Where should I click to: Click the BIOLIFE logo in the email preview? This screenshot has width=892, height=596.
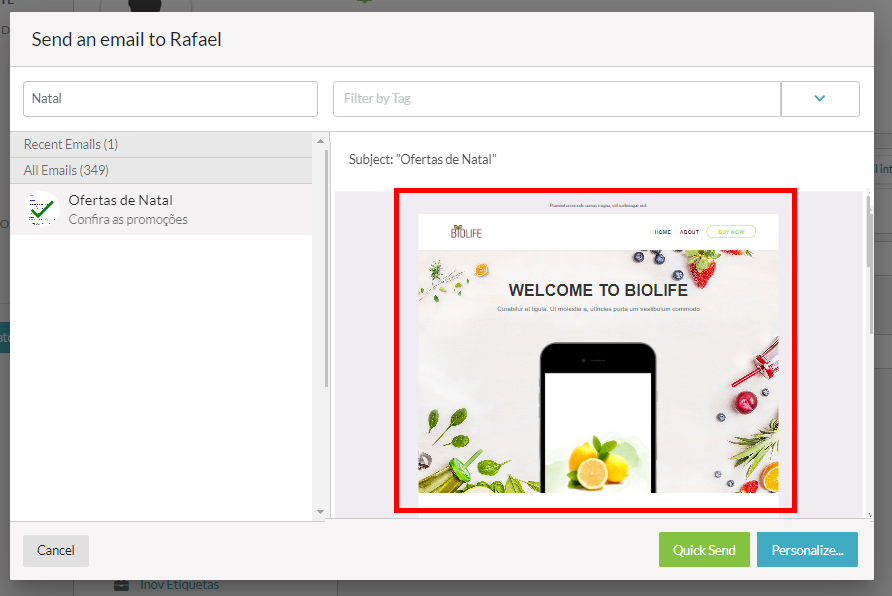click(x=466, y=232)
